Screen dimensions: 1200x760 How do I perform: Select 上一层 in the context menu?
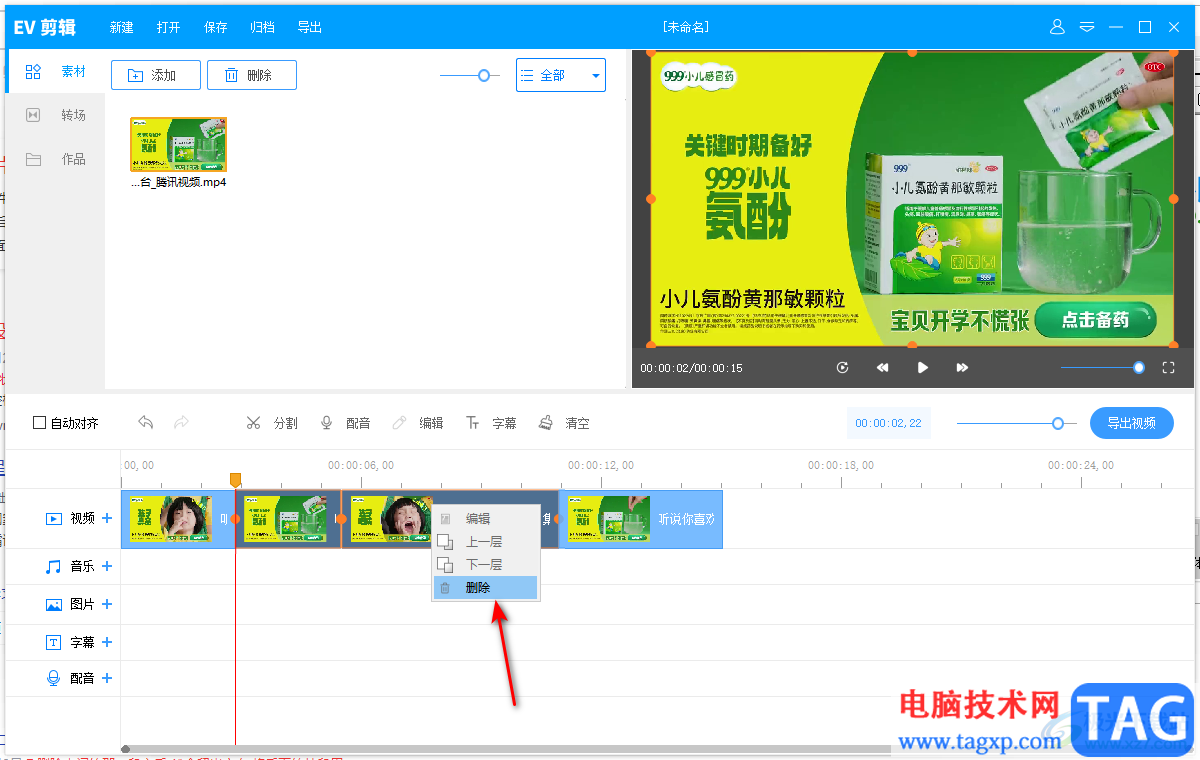pyautogui.click(x=485, y=542)
